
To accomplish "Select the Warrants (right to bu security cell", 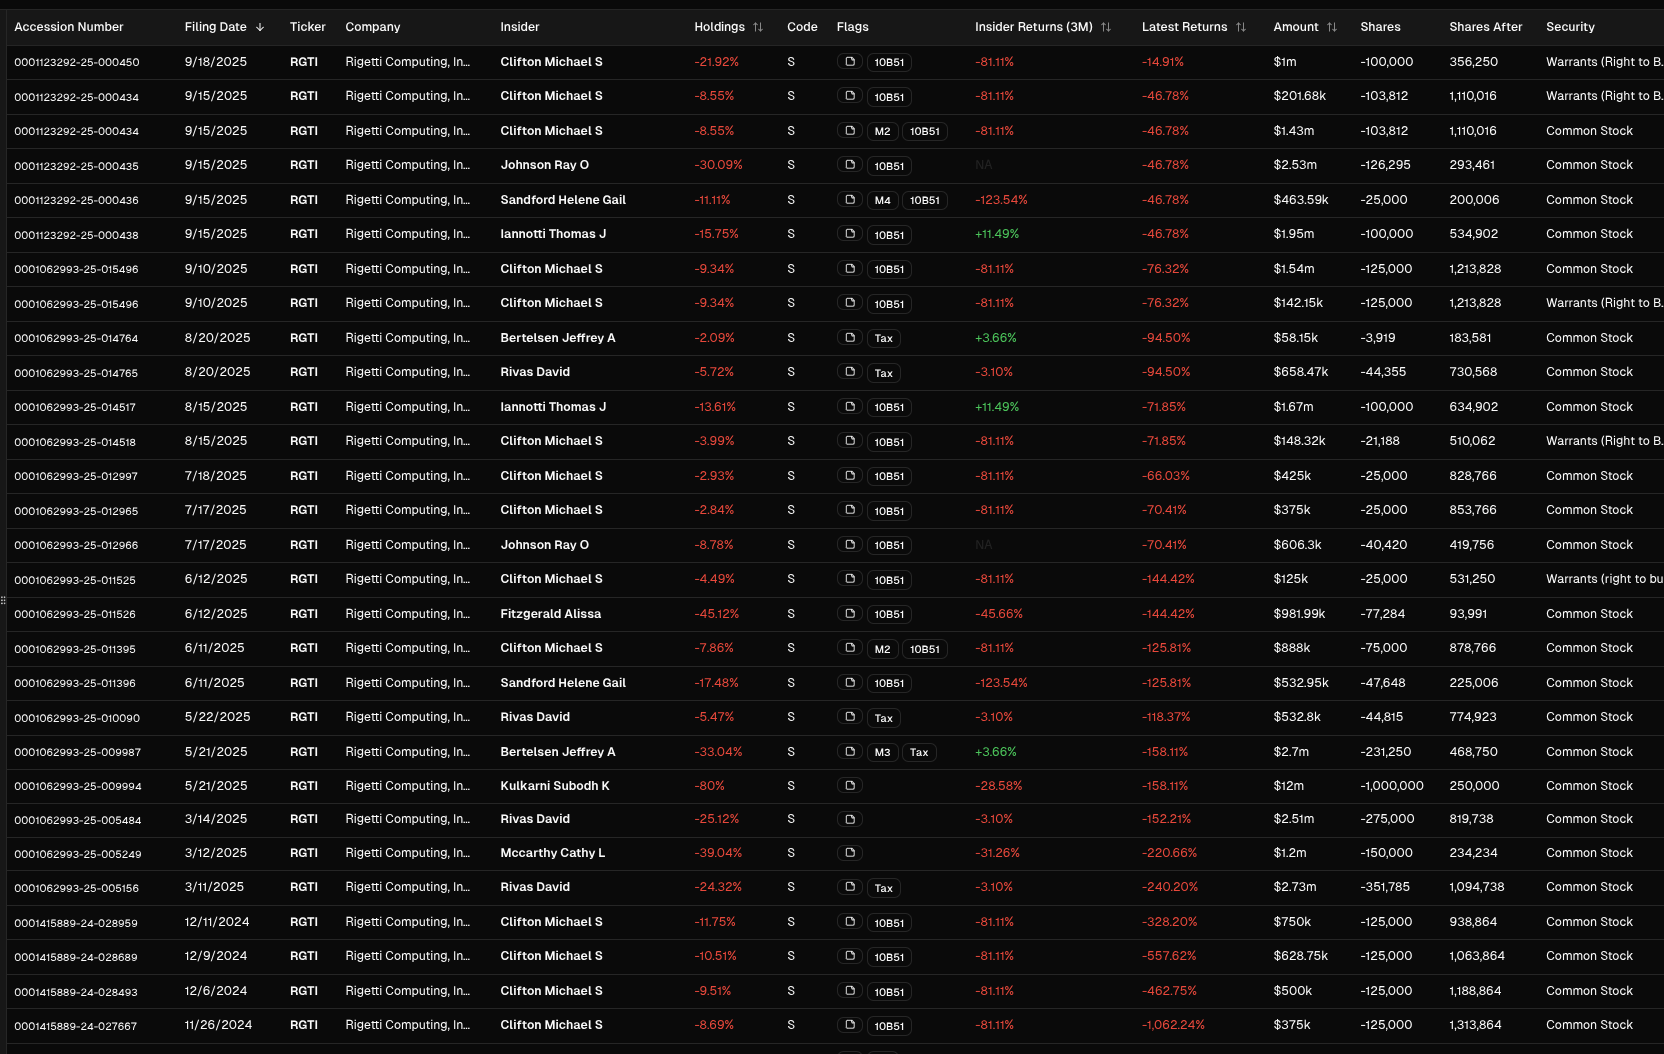I will click(1604, 579).
